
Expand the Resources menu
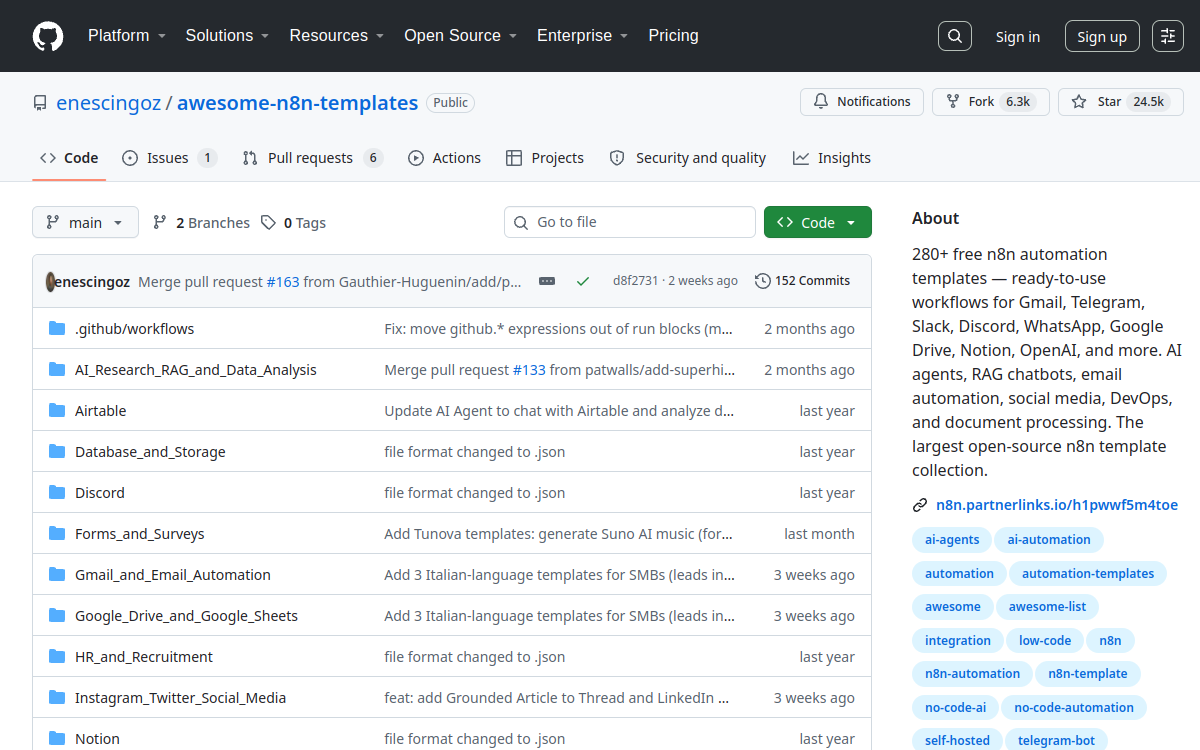click(x=337, y=36)
